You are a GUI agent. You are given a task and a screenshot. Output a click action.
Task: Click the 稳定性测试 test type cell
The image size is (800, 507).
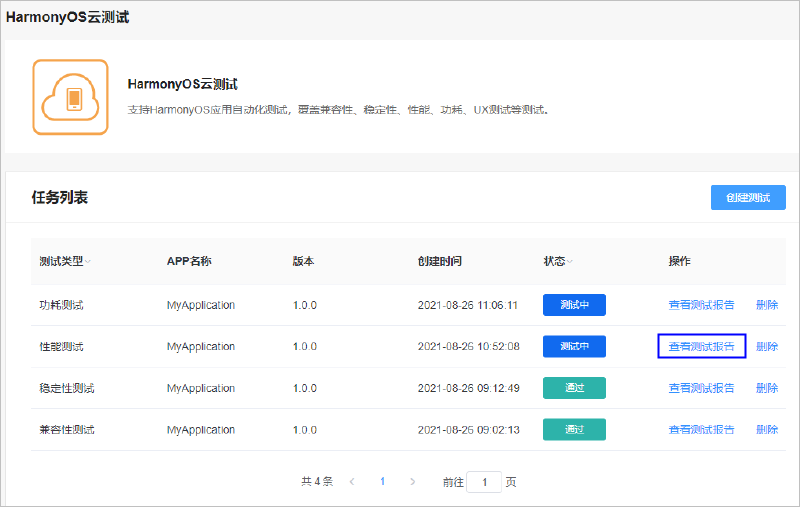tap(67, 388)
